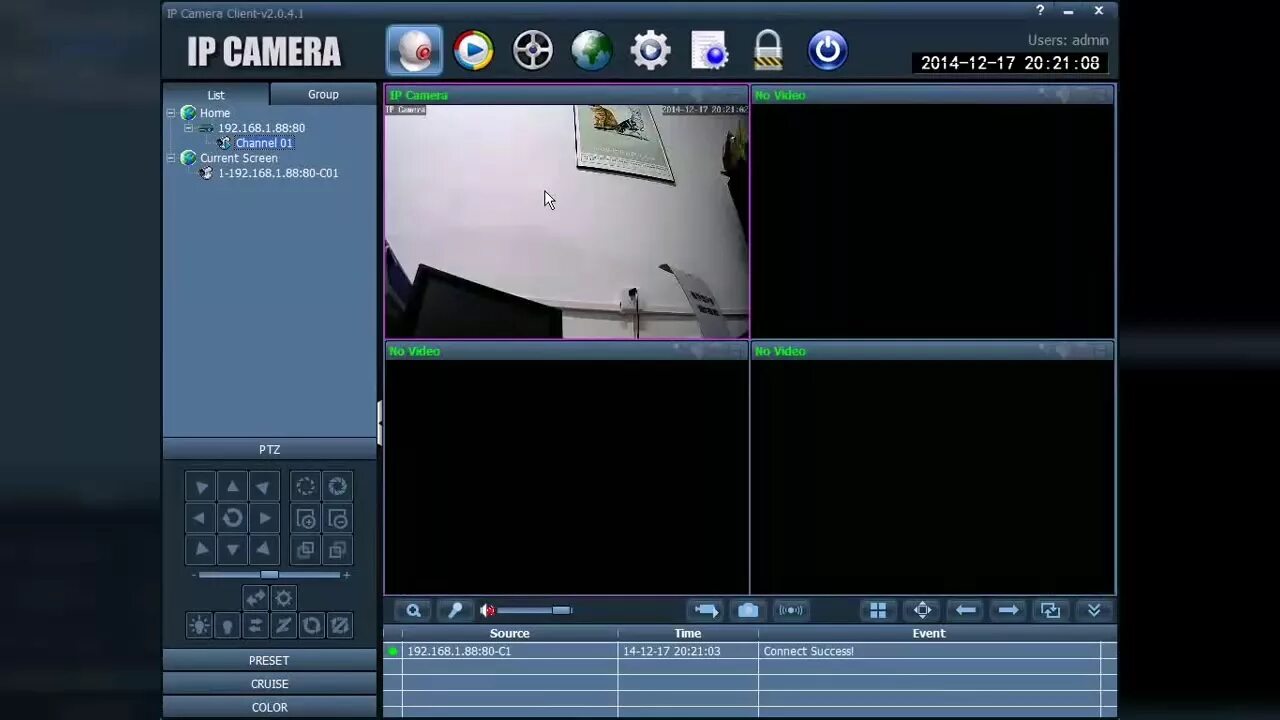
Task: Expand the PRESET panel
Action: [x=270, y=661]
